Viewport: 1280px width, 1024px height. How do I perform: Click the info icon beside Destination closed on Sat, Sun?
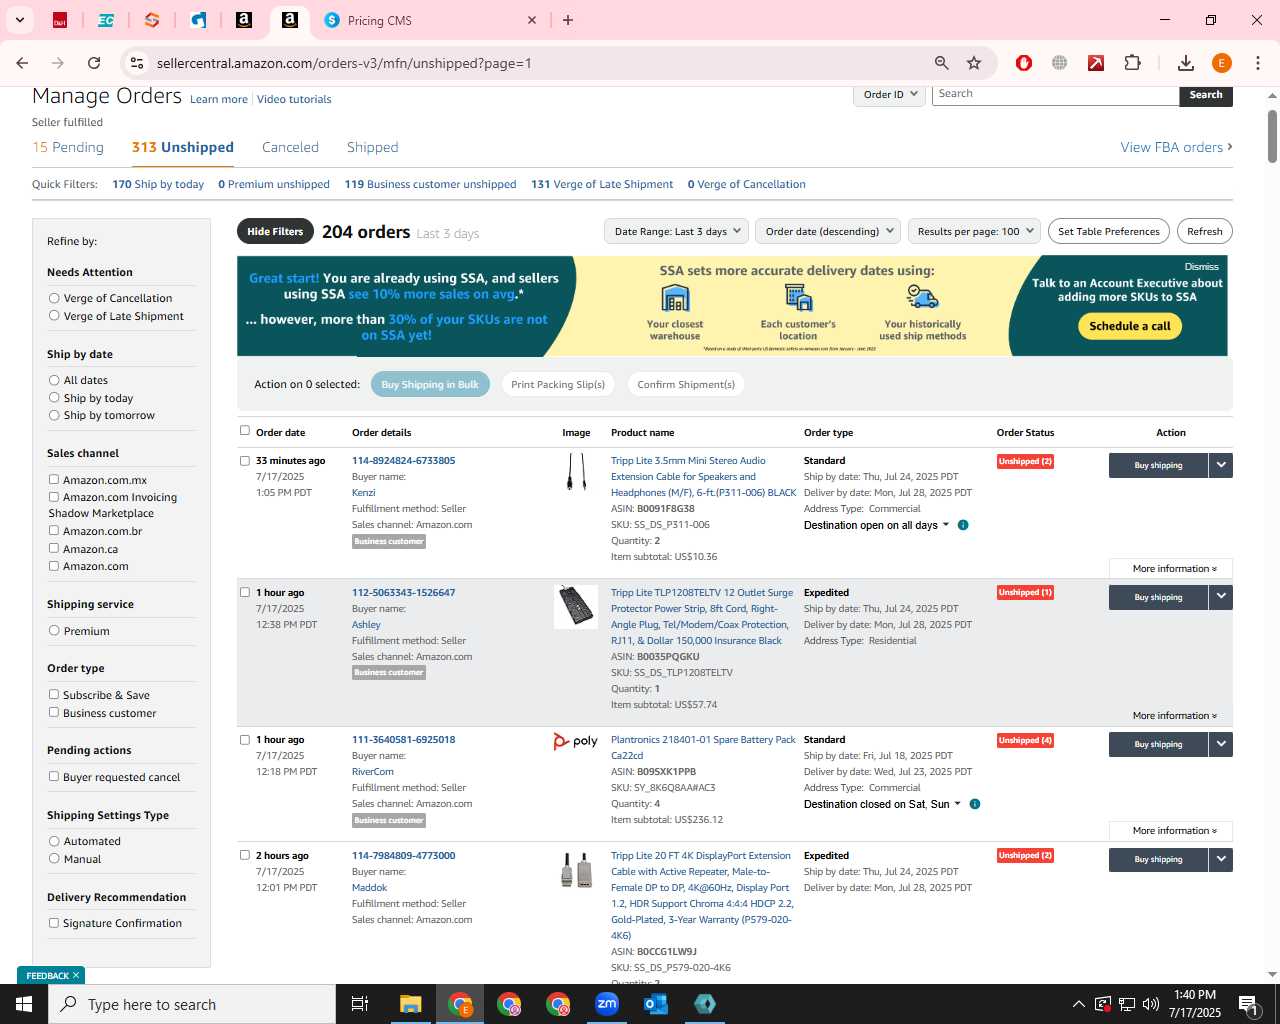pos(975,804)
